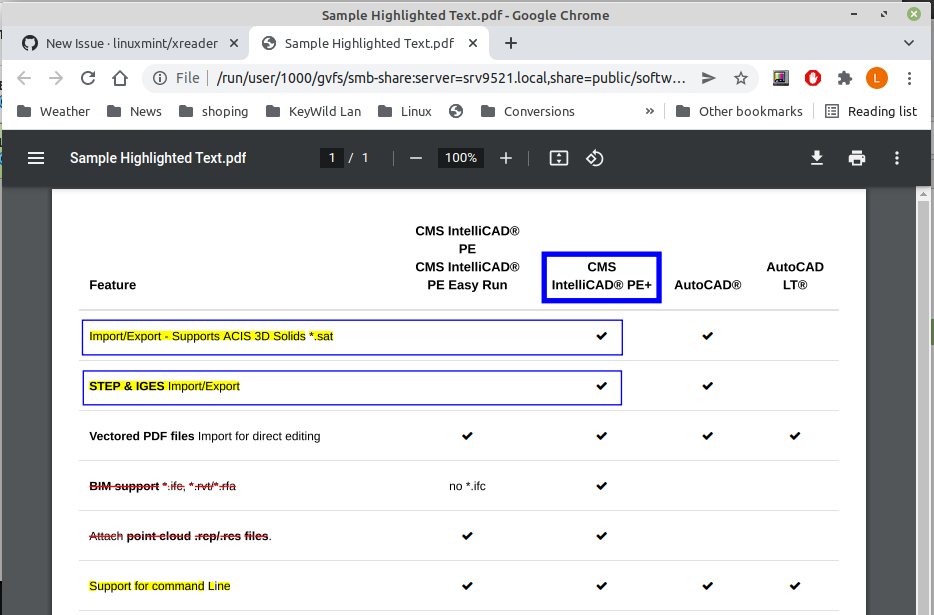Click CMS IntelliCAD® PE Easy Run header
The height and width of the screenshot is (615, 934).
pyautogui.click(x=467, y=276)
